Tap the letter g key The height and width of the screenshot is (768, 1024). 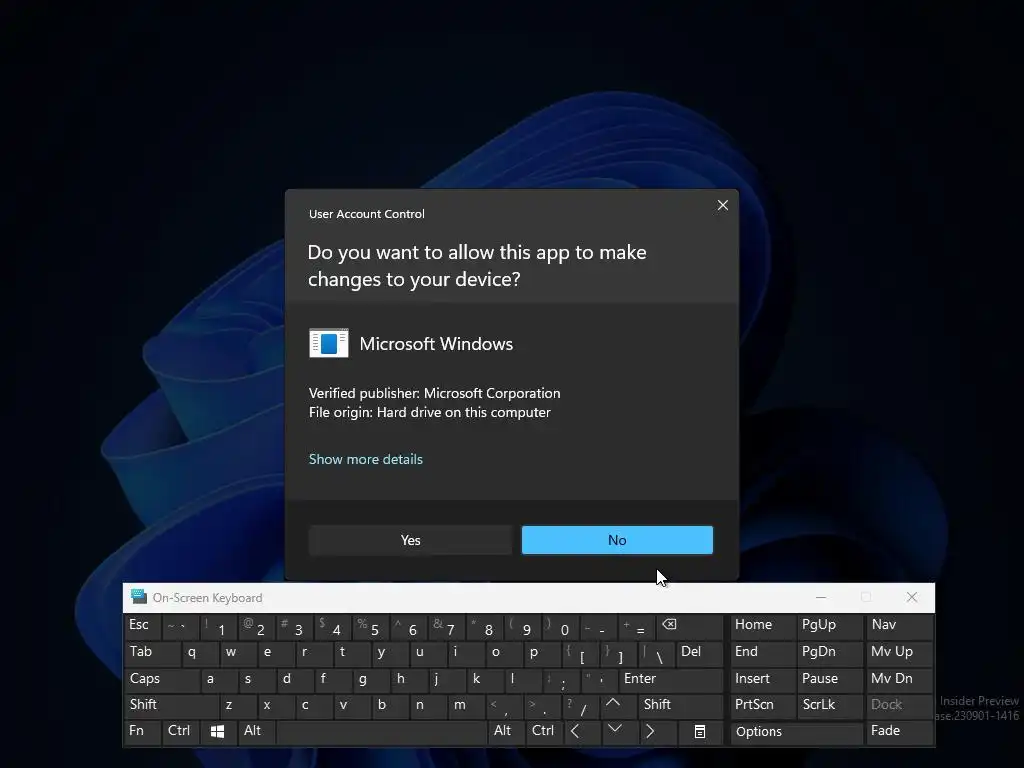(x=370, y=679)
